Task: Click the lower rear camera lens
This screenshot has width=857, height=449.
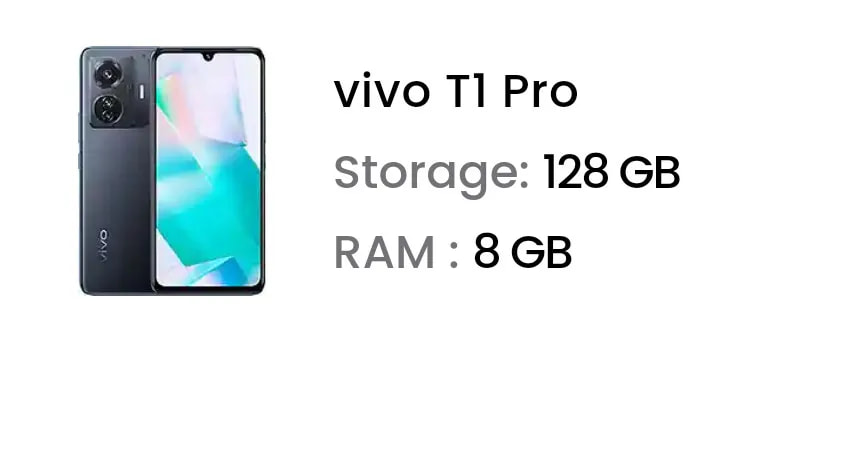Action: 107,109
